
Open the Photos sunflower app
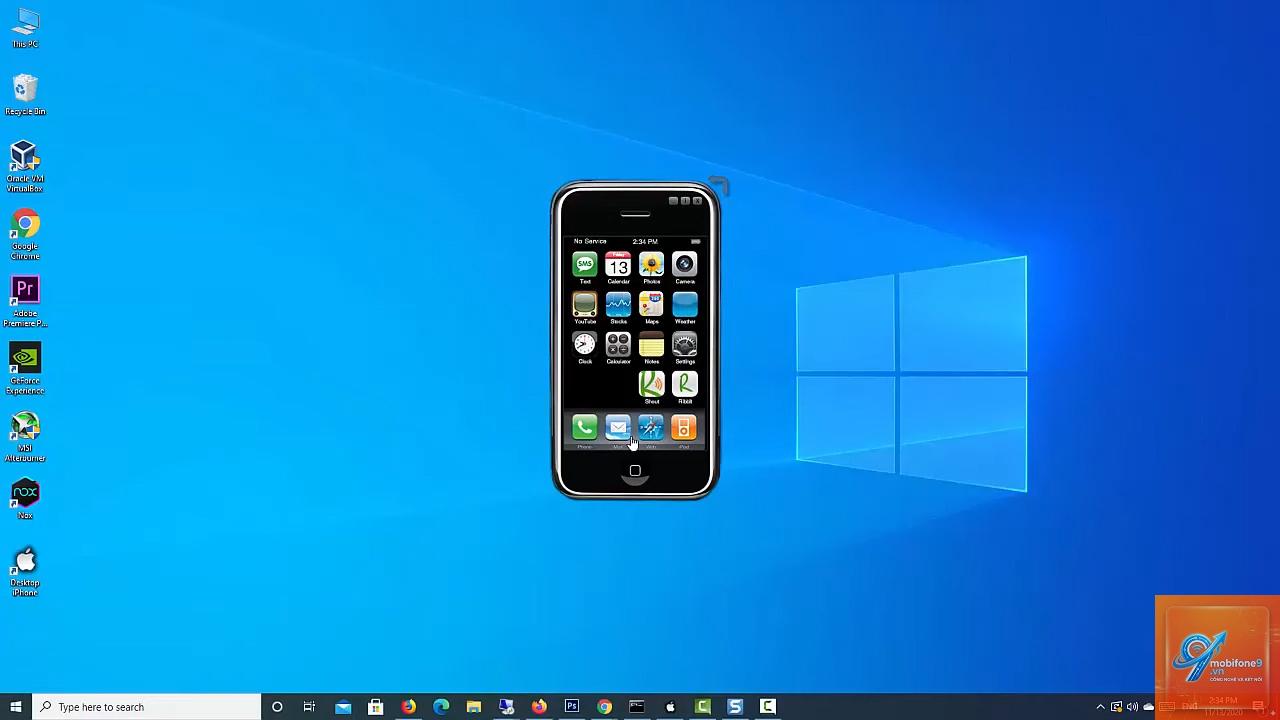pyautogui.click(x=651, y=265)
